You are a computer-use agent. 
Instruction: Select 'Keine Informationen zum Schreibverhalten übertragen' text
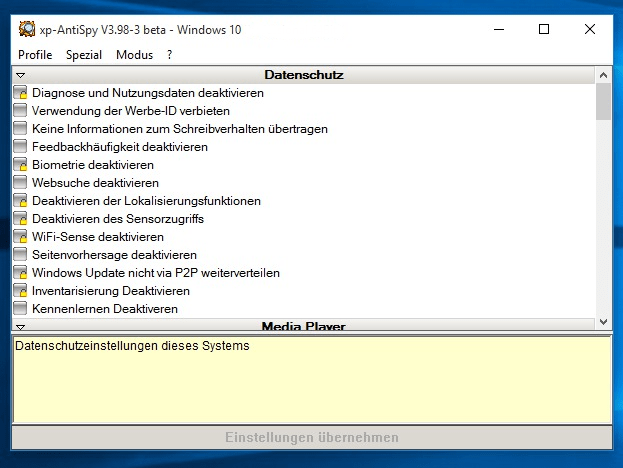[180, 129]
